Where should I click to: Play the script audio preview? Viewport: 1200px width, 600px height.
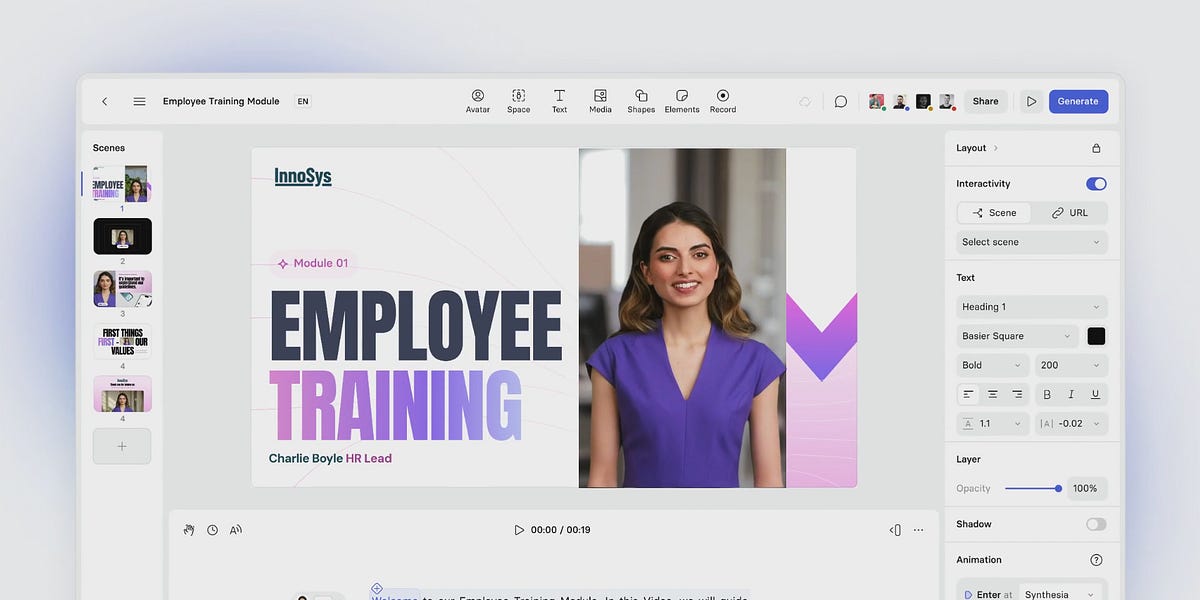[518, 530]
